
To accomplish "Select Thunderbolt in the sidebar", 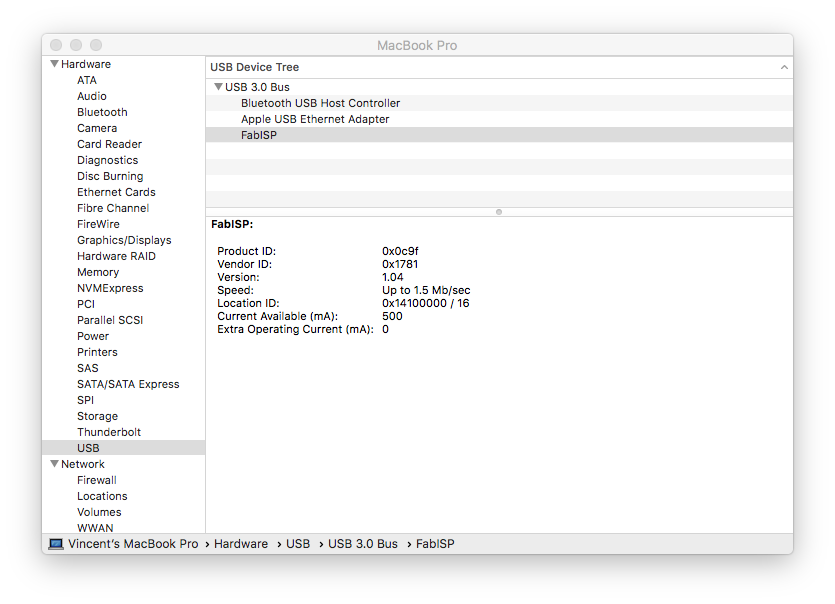I will pos(109,432).
